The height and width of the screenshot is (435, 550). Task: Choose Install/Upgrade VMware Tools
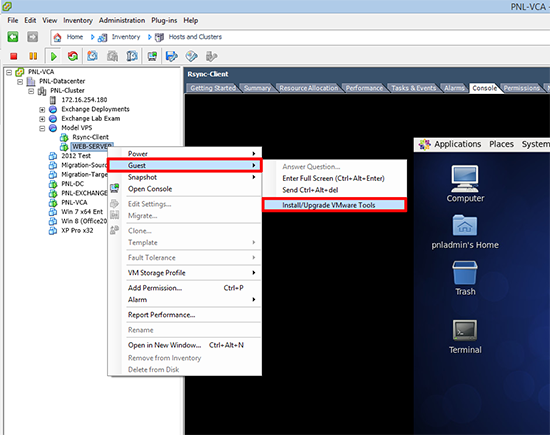pyautogui.click(x=335, y=205)
